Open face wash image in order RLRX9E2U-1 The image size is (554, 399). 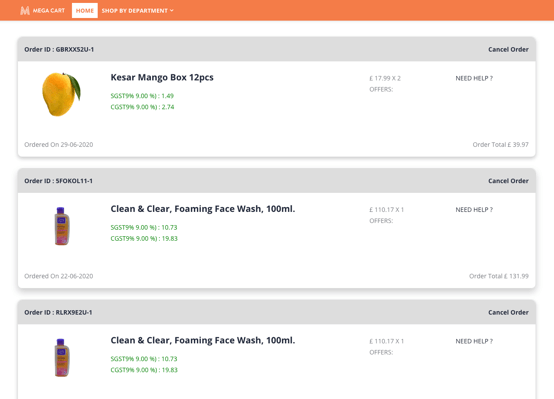coord(62,358)
